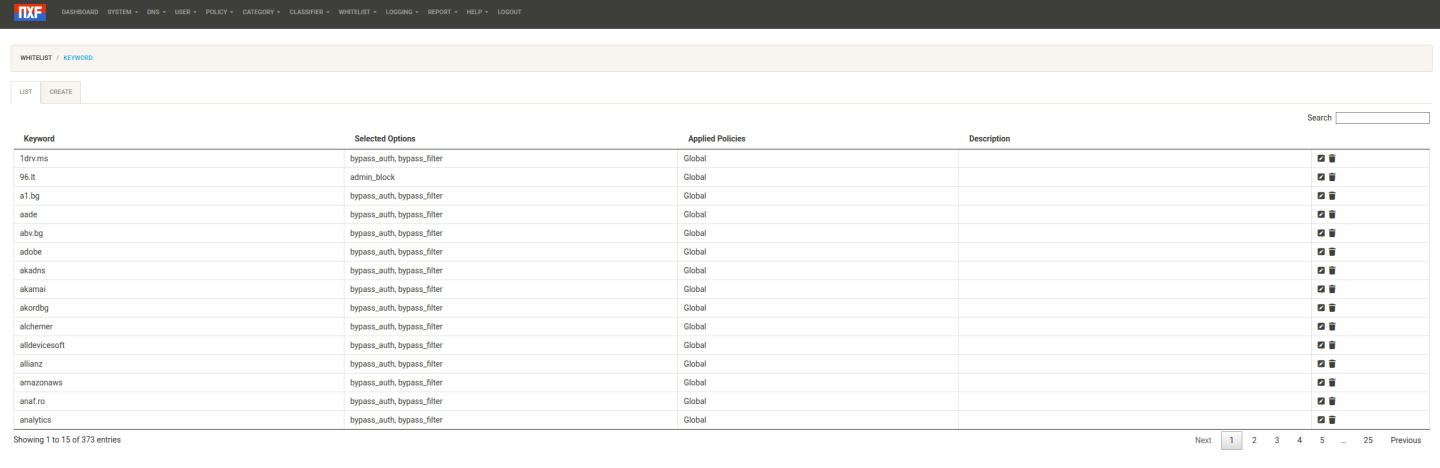Viewport: 1440px width, 468px height.
Task: Open the DNS dropdown menu
Action: click(x=156, y=12)
